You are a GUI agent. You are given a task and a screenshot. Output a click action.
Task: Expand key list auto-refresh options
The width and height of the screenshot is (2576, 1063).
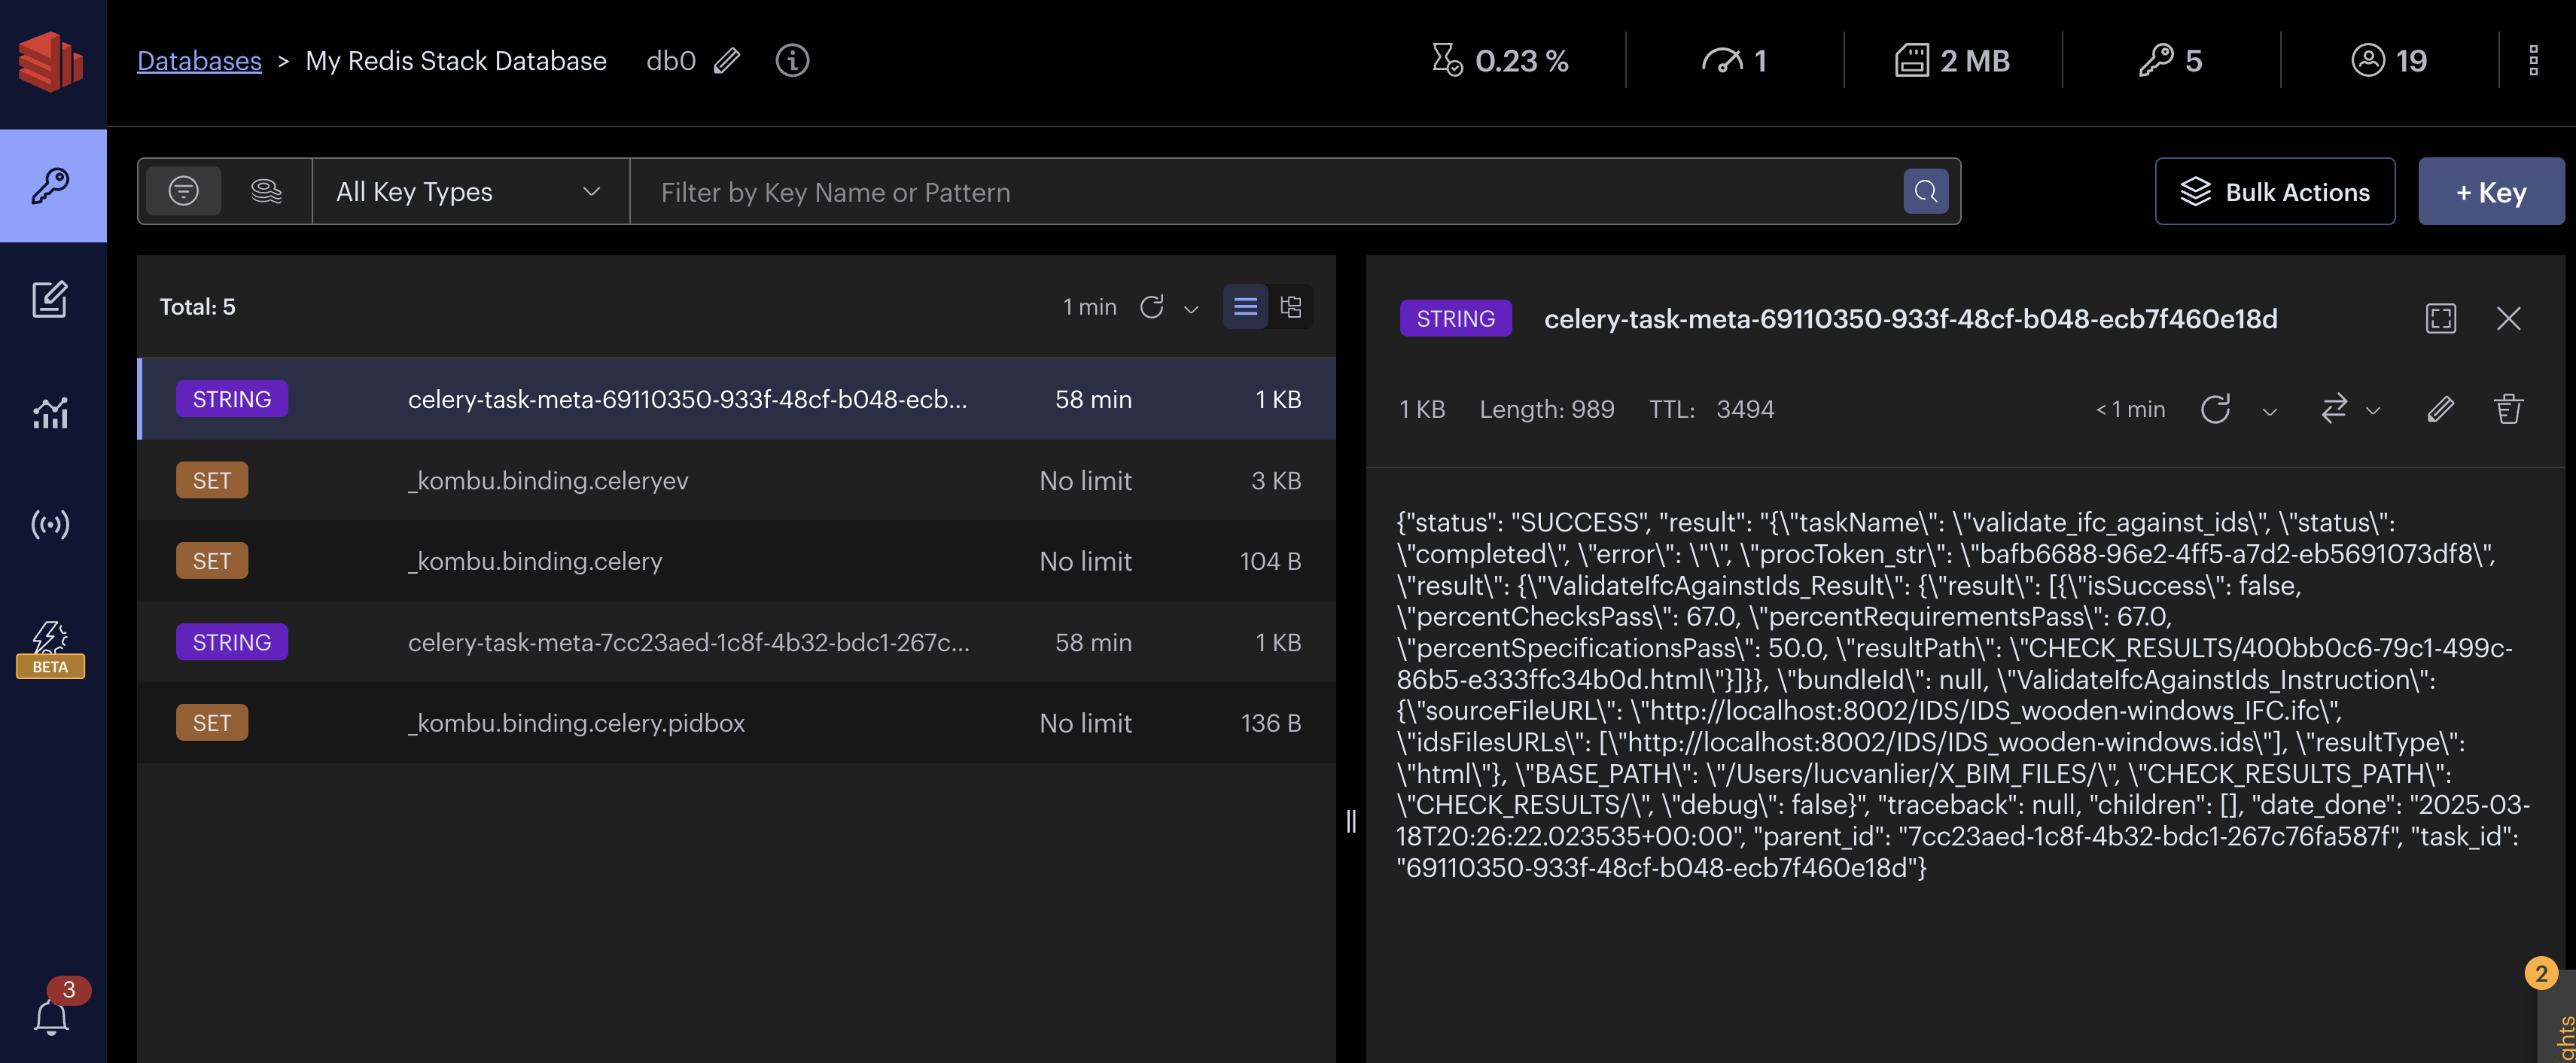[x=1191, y=309]
